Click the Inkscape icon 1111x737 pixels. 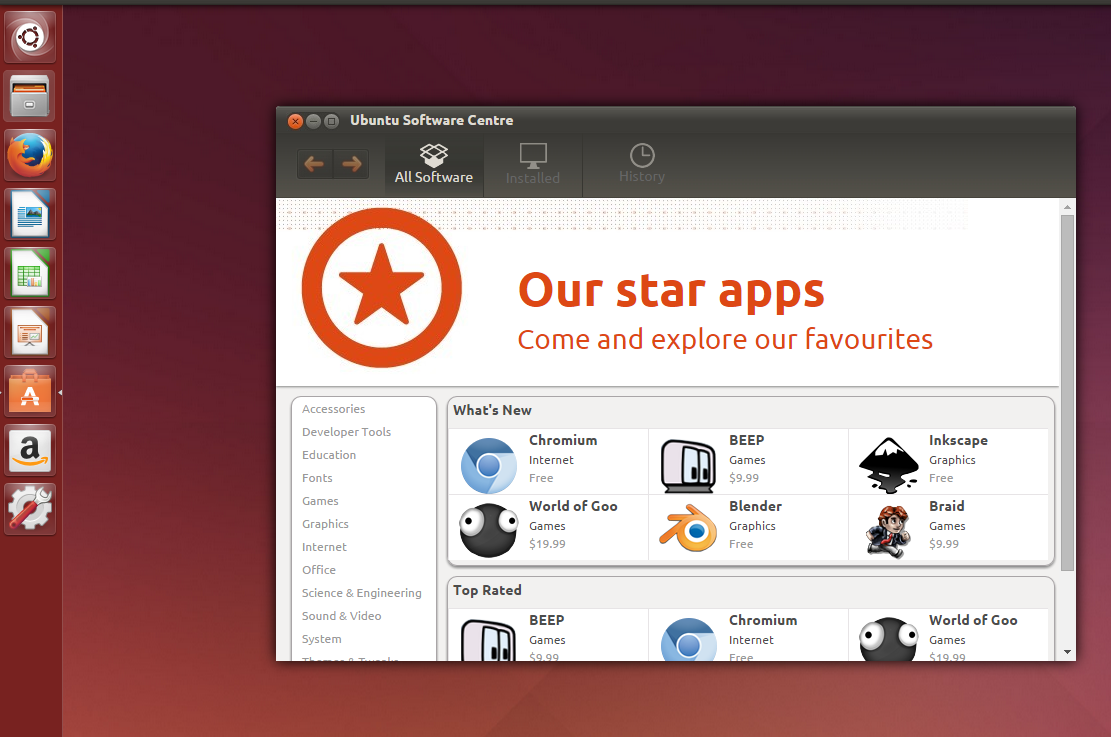click(x=889, y=466)
